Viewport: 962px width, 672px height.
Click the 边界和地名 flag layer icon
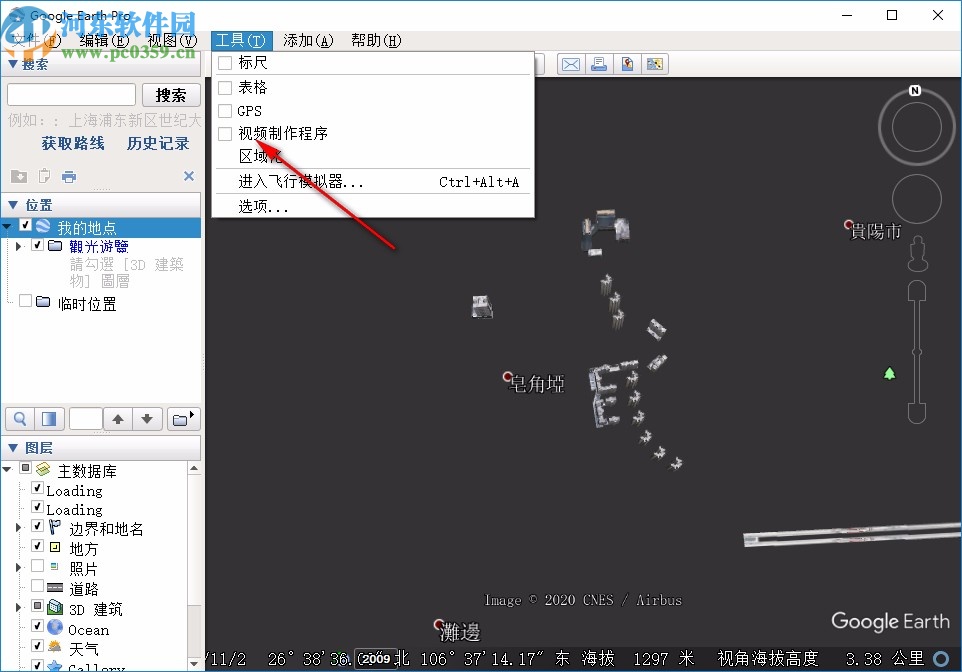pyautogui.click(x=55, y=527)
